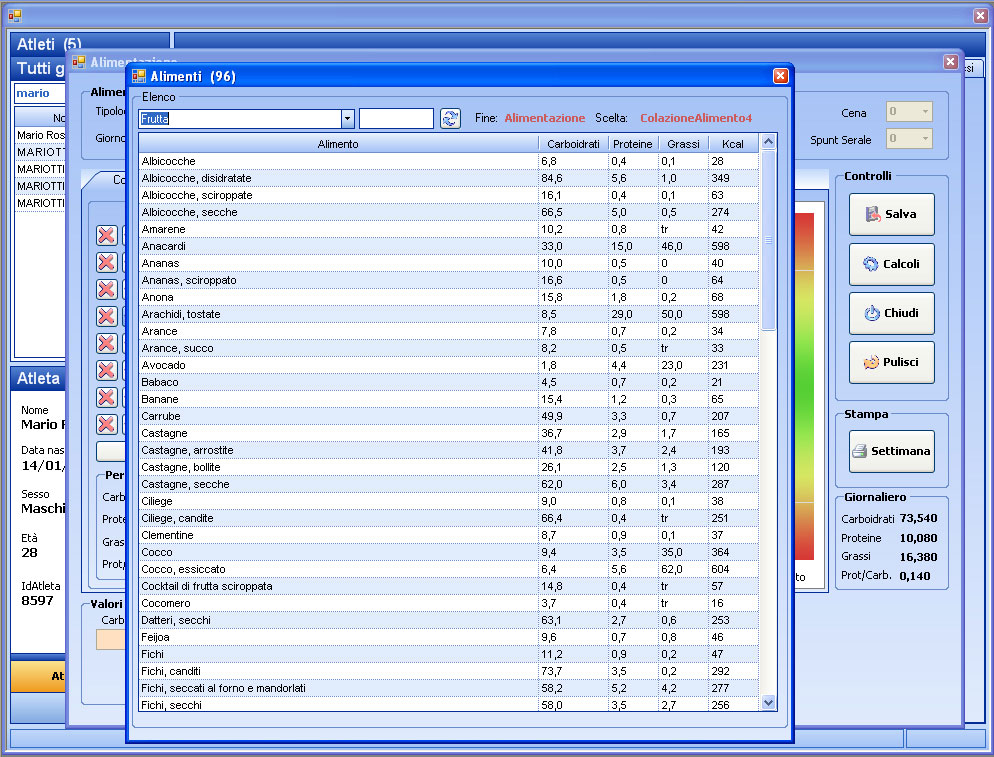Expand the Cena dropdown
The height and width of the screenshot is (757, 994).
924,113
